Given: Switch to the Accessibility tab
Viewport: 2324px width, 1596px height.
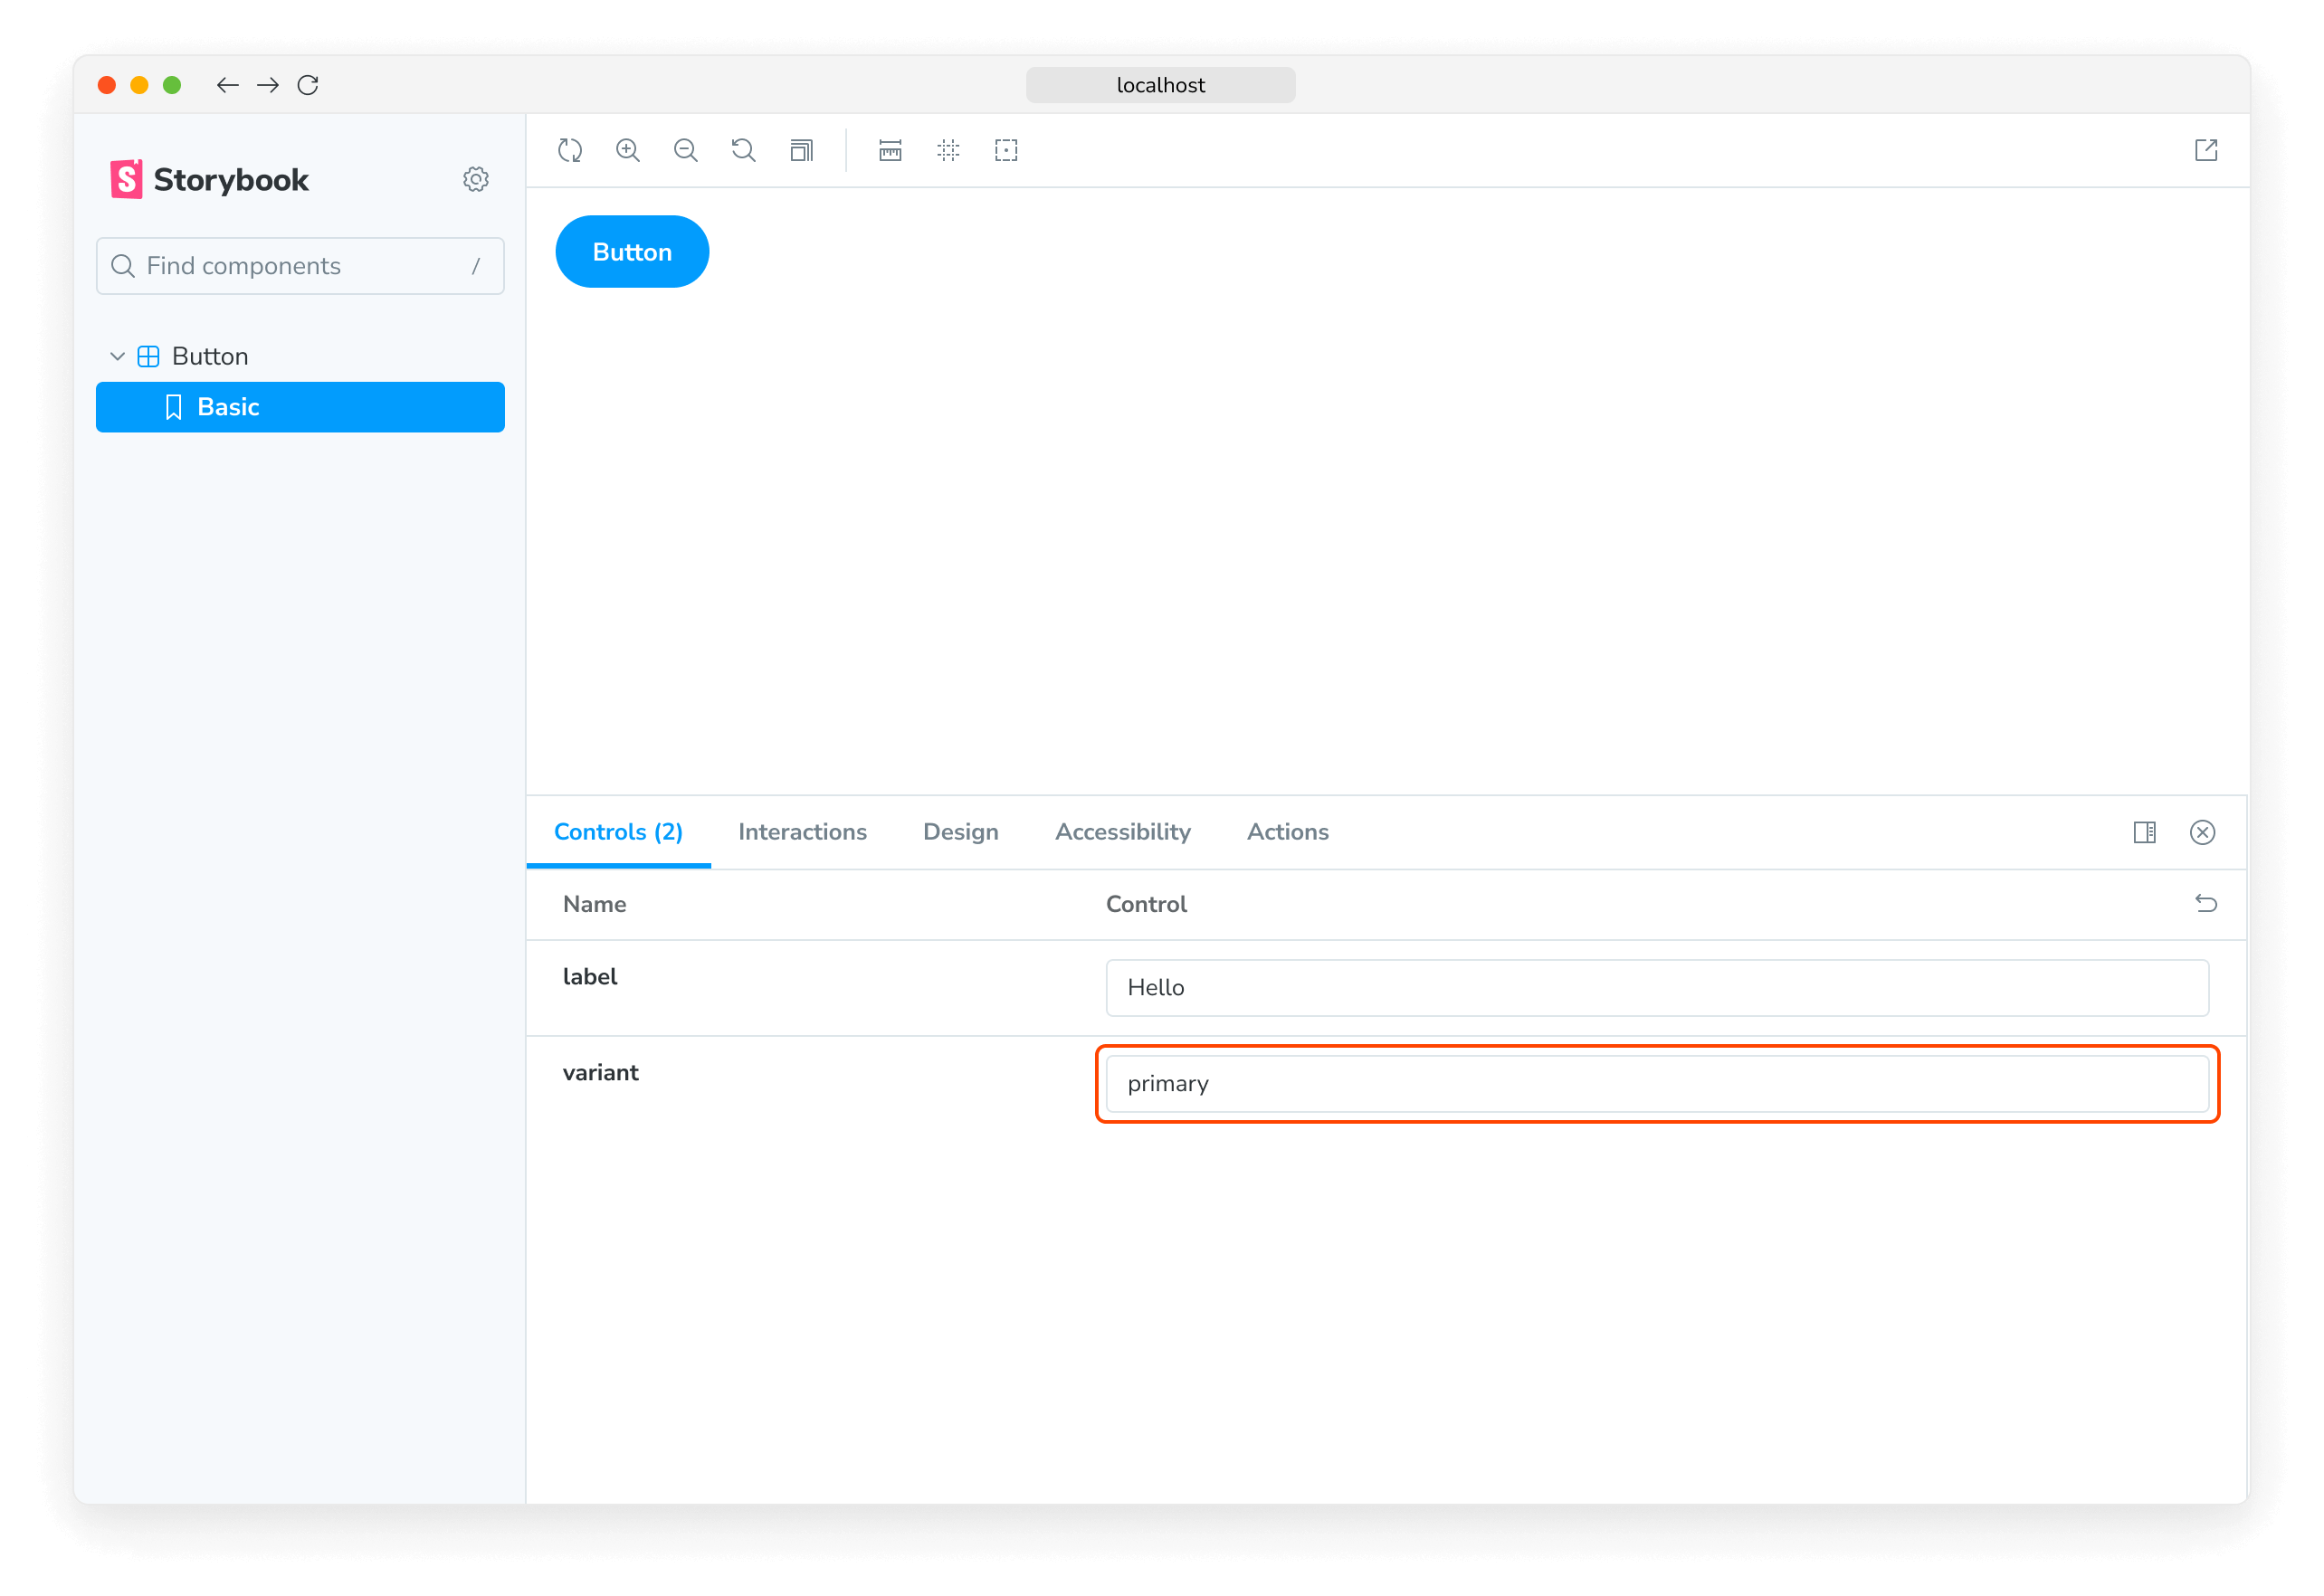Looking at the screenshot, I should click(x=1123, y=831).
